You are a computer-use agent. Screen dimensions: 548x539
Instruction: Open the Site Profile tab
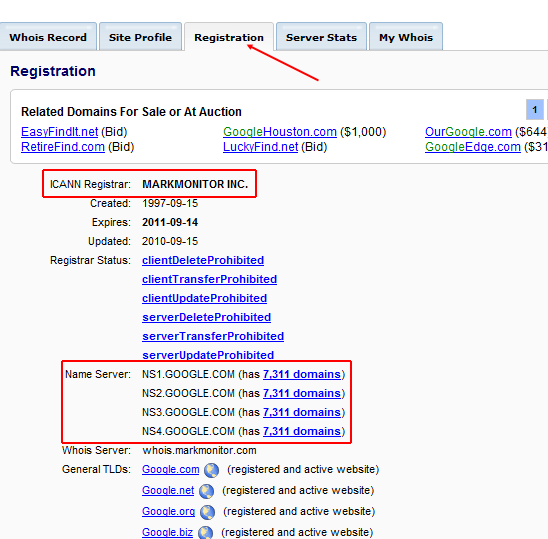click(140, 37)
